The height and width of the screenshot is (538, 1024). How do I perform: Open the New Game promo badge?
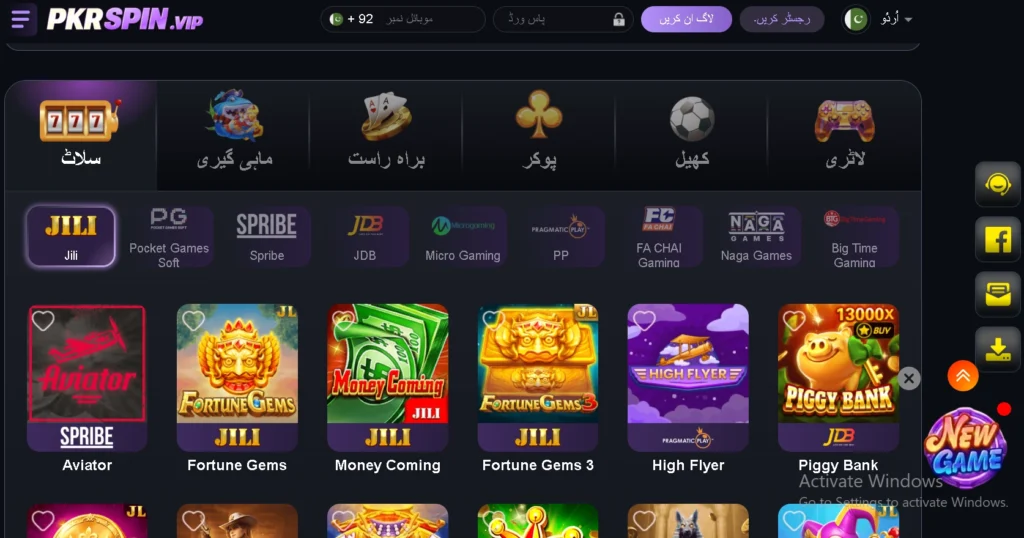coord(966,449)
